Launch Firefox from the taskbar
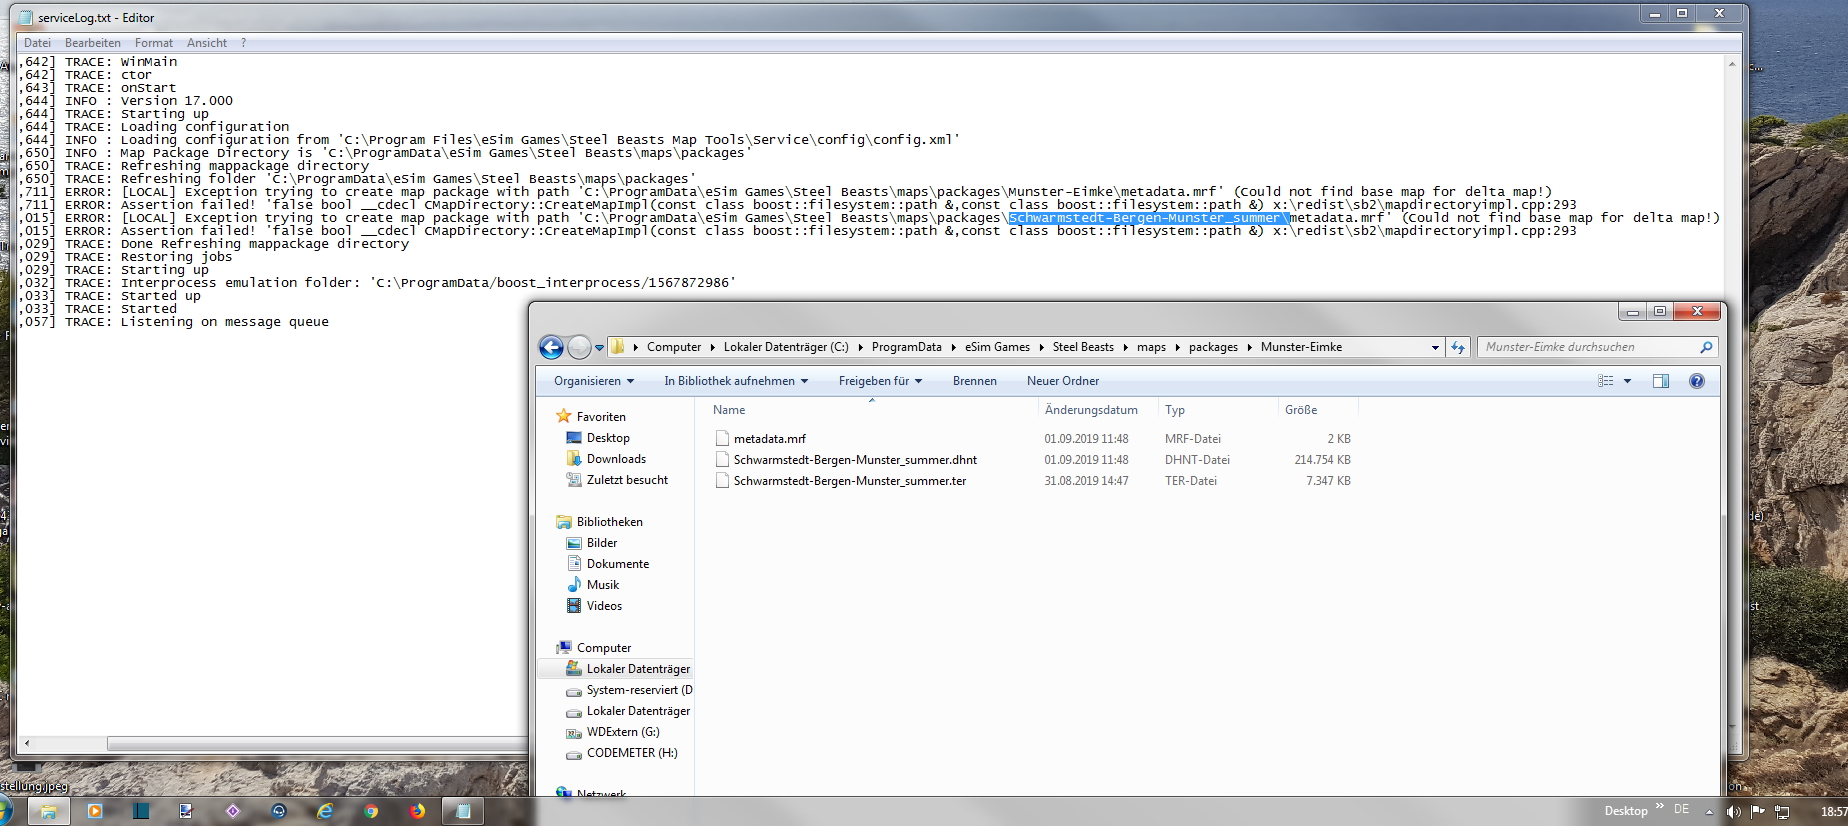Screen dimensions: 1848x826 click(417, 811)
